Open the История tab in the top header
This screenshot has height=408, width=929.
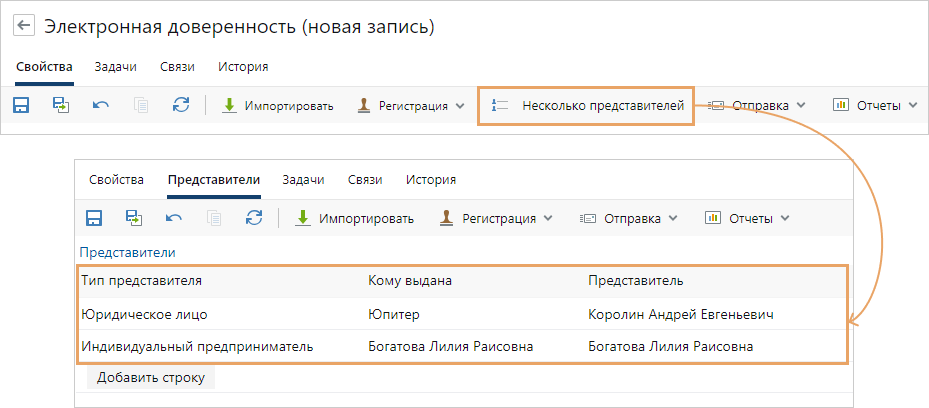(x=243, y=67)
